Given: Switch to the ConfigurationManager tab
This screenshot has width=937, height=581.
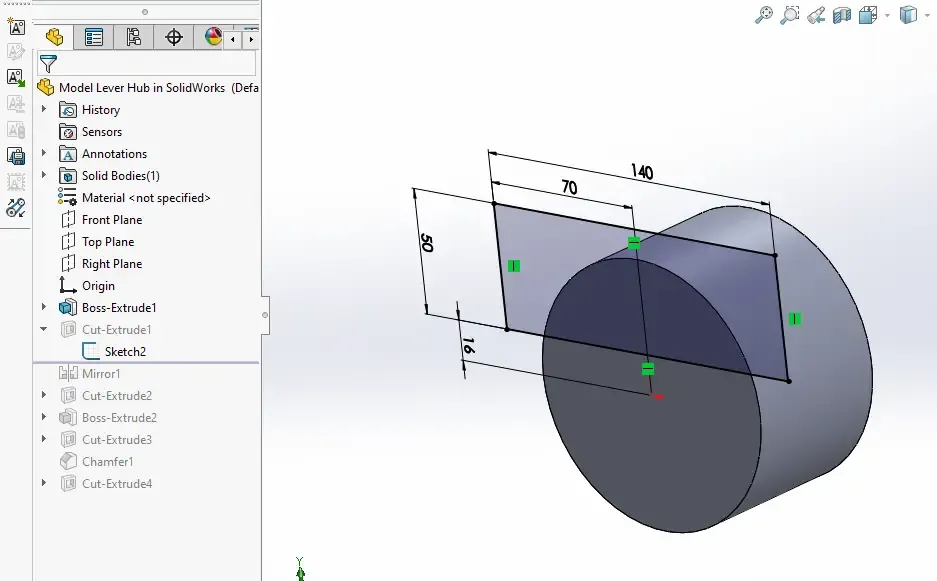Looking at the screenshot, I should coord(133,37).
